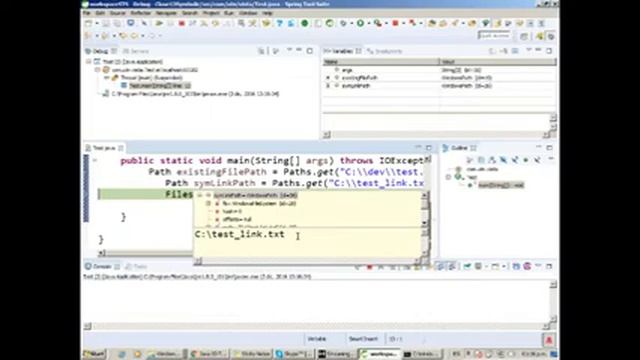This screenshot has height=360, width=640.
Task: Click the Skype taskbar button
Action: 293,354
